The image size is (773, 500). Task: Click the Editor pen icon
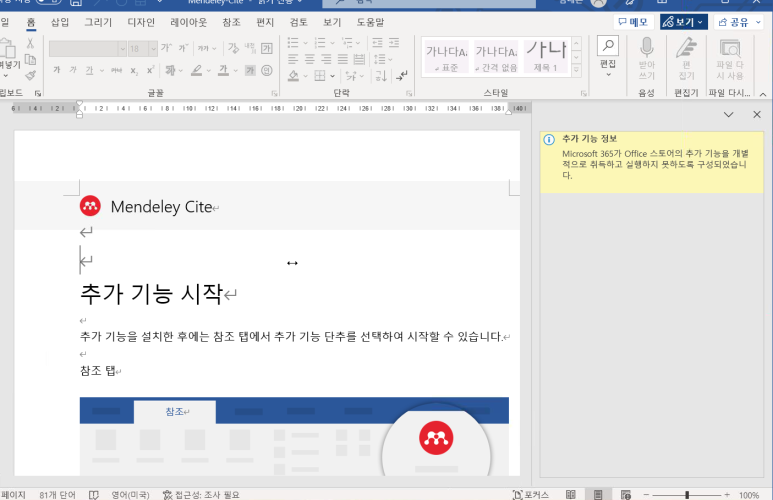click(686, 48)
